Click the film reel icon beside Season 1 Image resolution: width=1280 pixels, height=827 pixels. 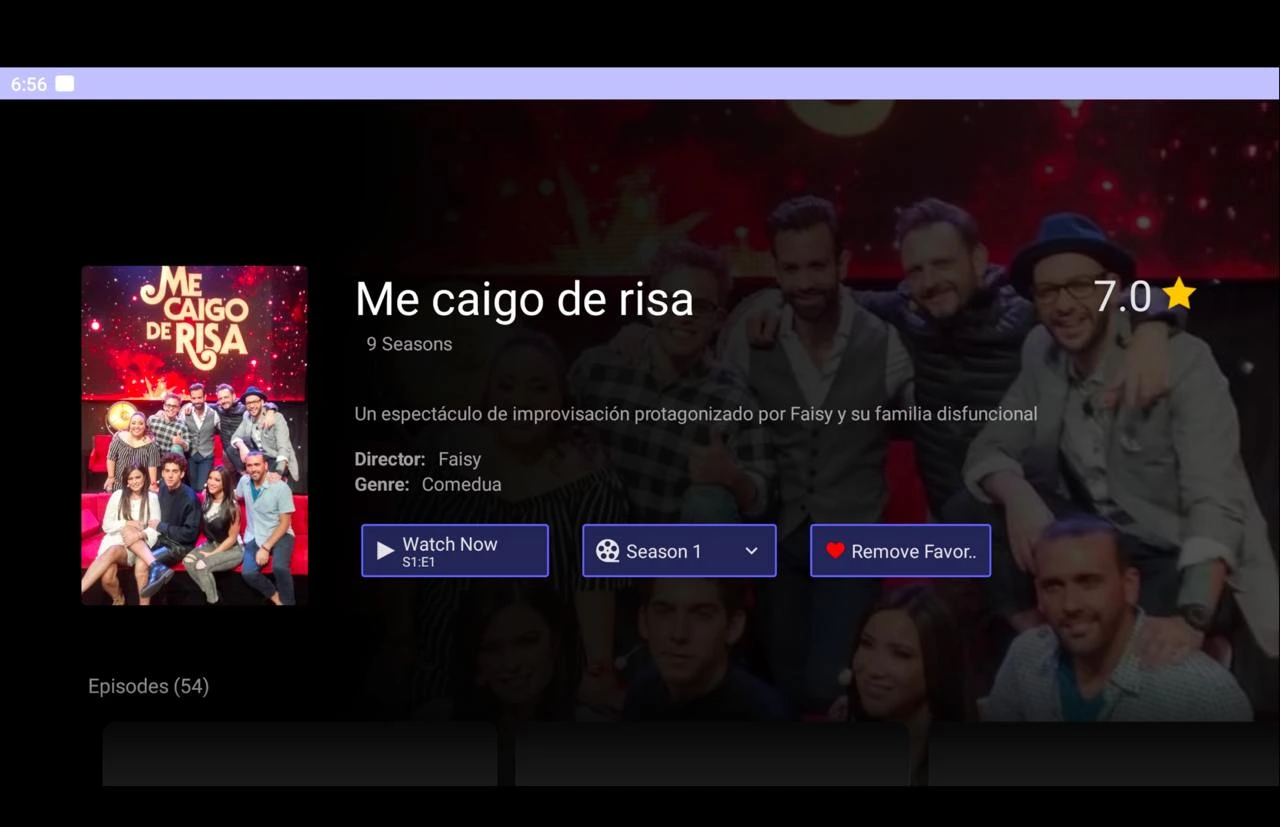click(x=607, y=551)
